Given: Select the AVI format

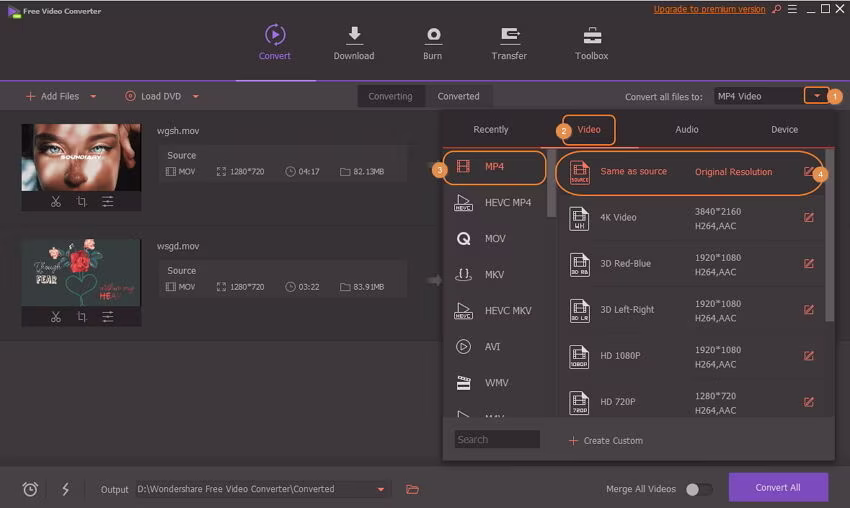Looking at the screenshot, I should click(x=493, y=346).
